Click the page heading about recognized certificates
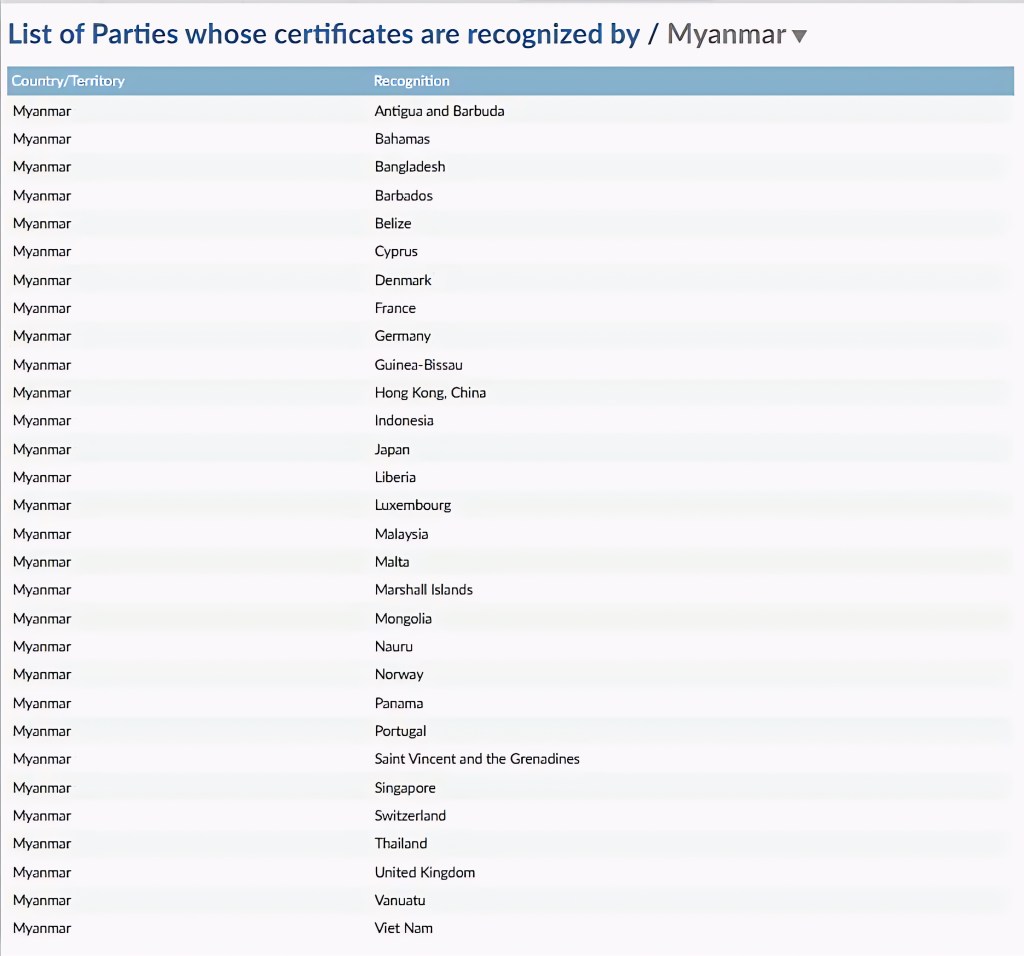The image size is (1024, 956). pos(323,35)
